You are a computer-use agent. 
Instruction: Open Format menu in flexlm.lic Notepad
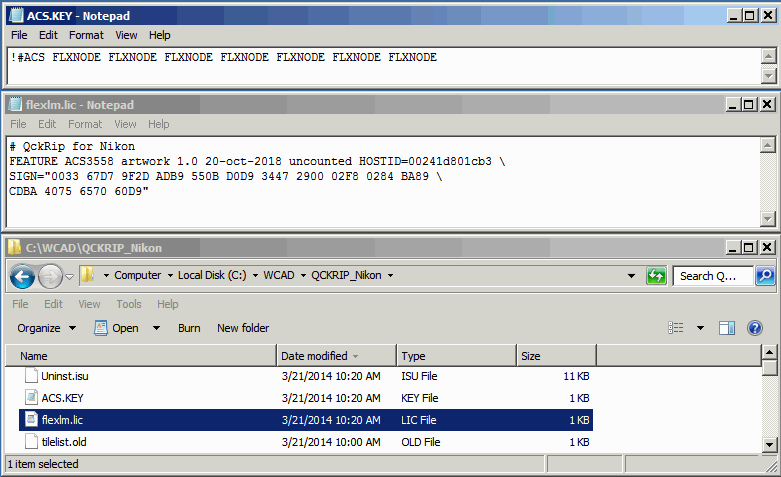[x=85, y=124]
